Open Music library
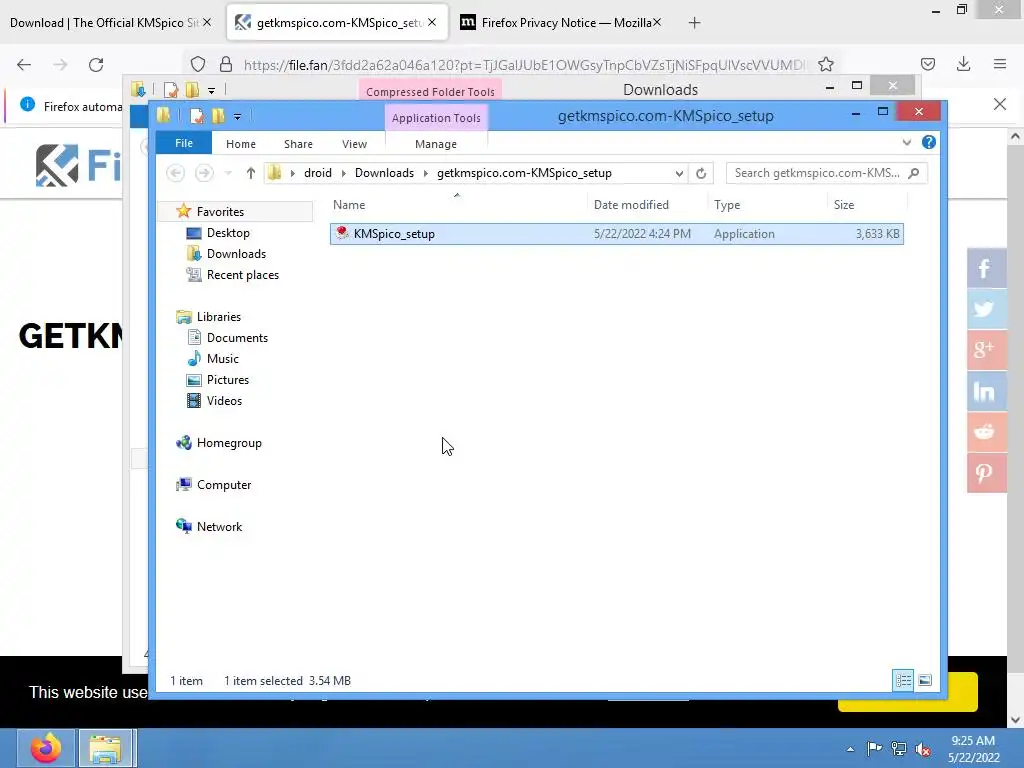The height and width of the screenshot is (768, 1024). pyautogui.click(x=223, y=359)
